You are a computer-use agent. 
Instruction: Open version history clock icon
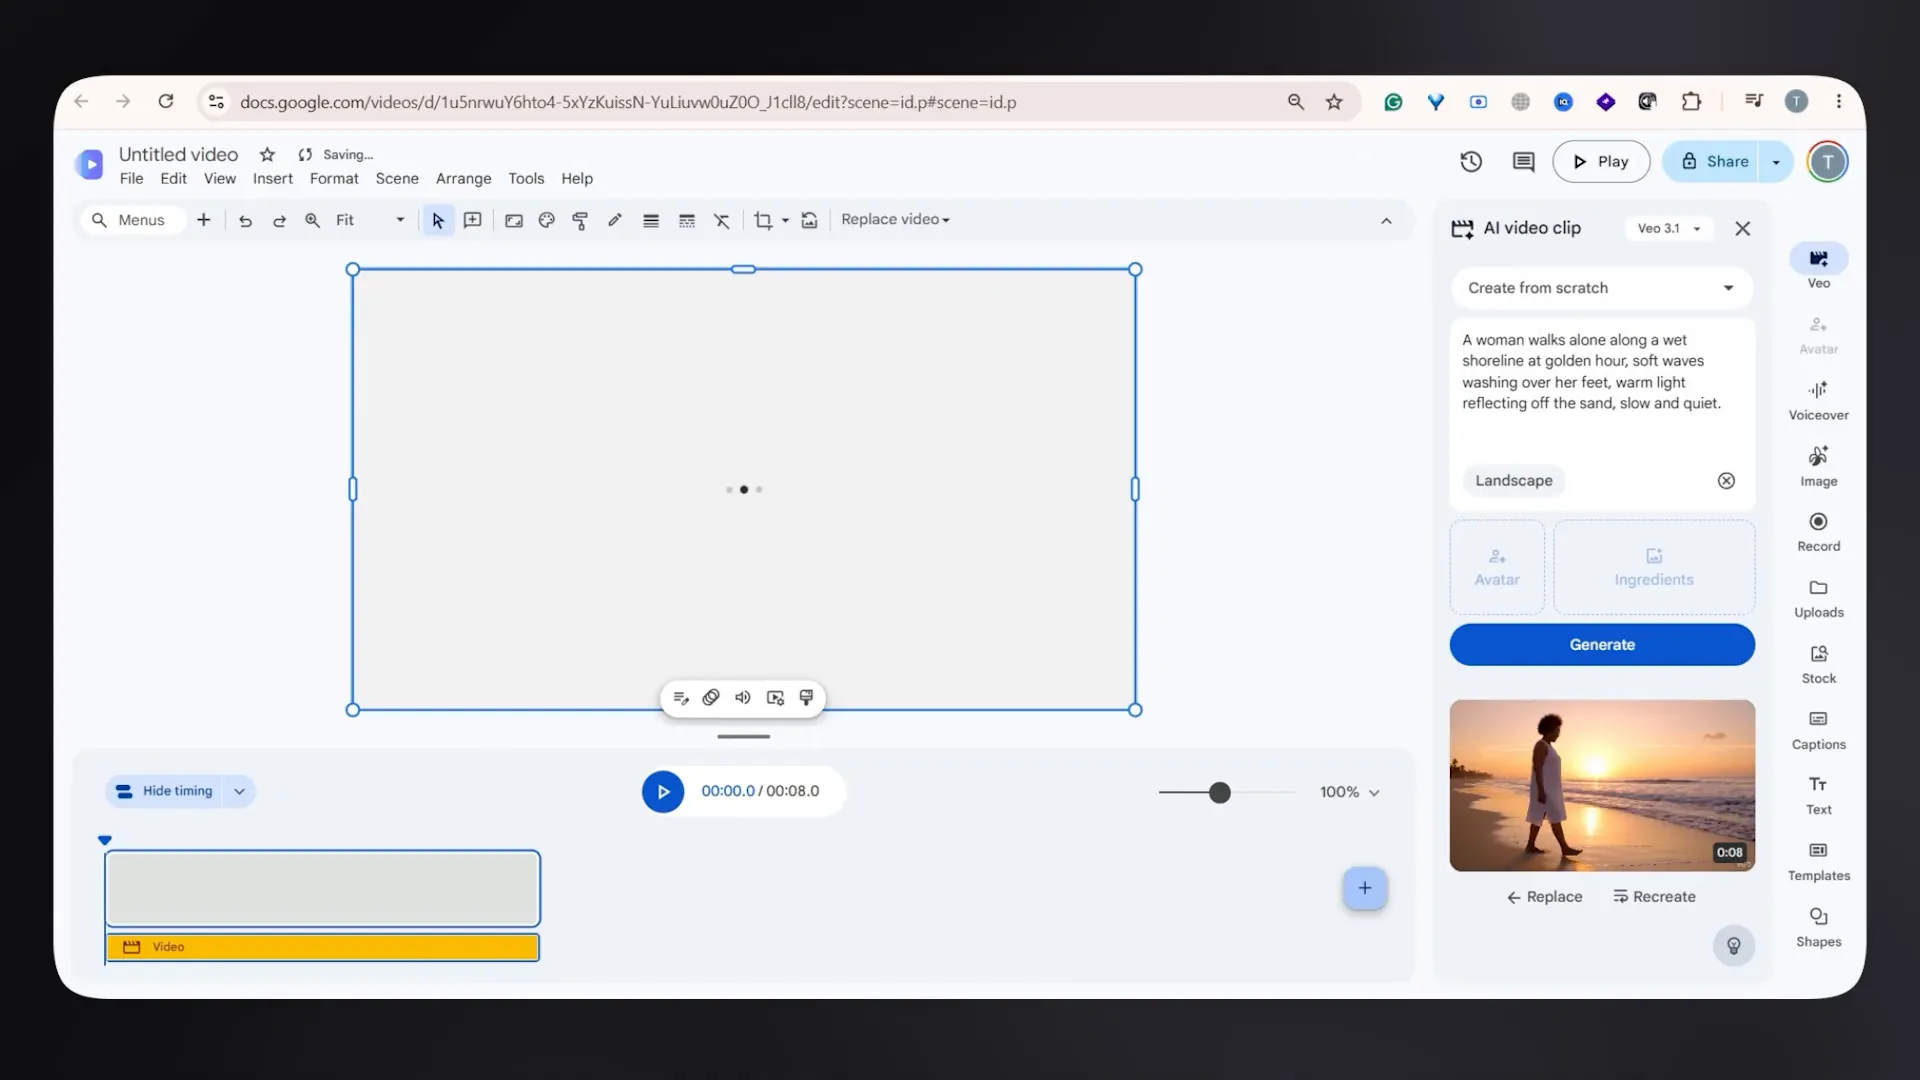pos(1471,161)
